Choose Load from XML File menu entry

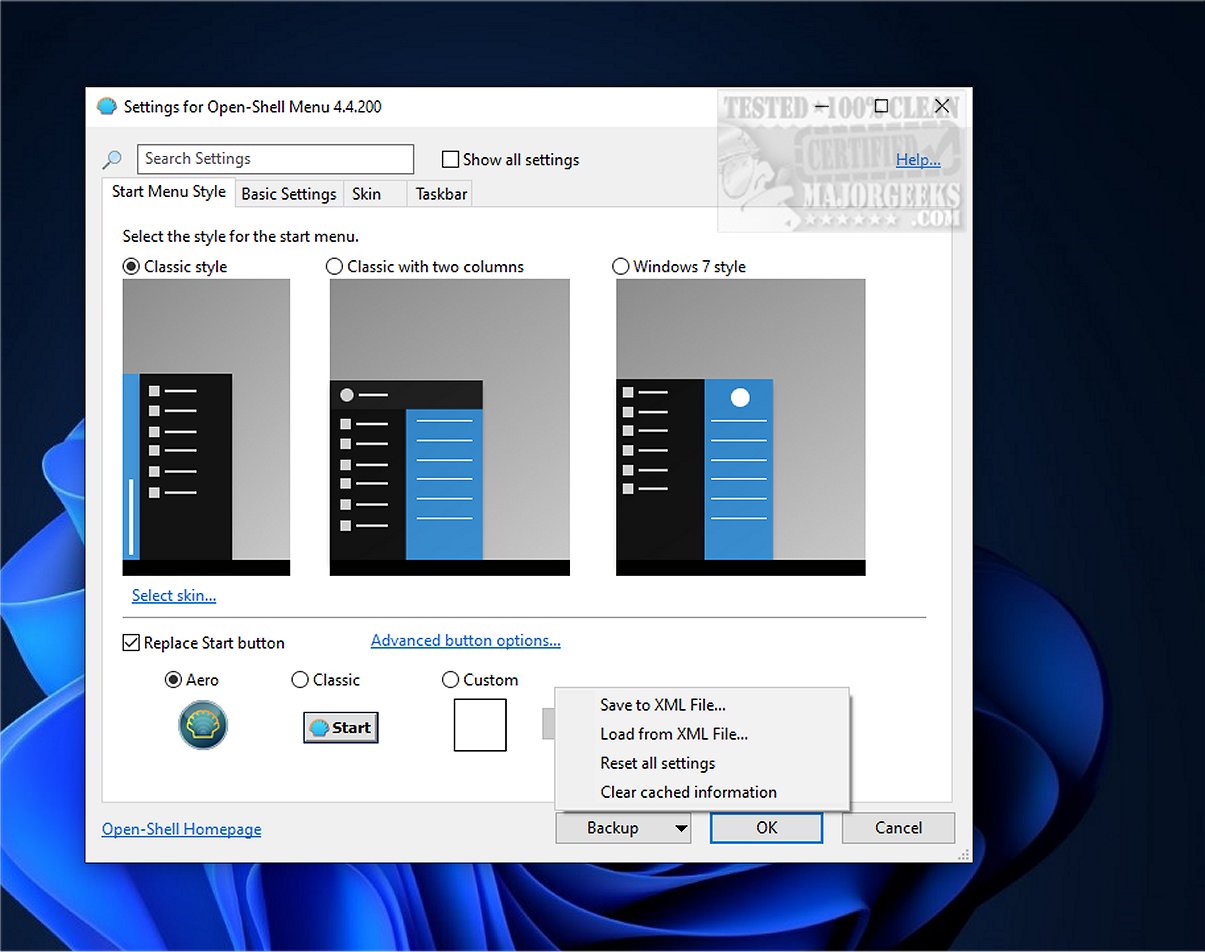coord(701,734)
